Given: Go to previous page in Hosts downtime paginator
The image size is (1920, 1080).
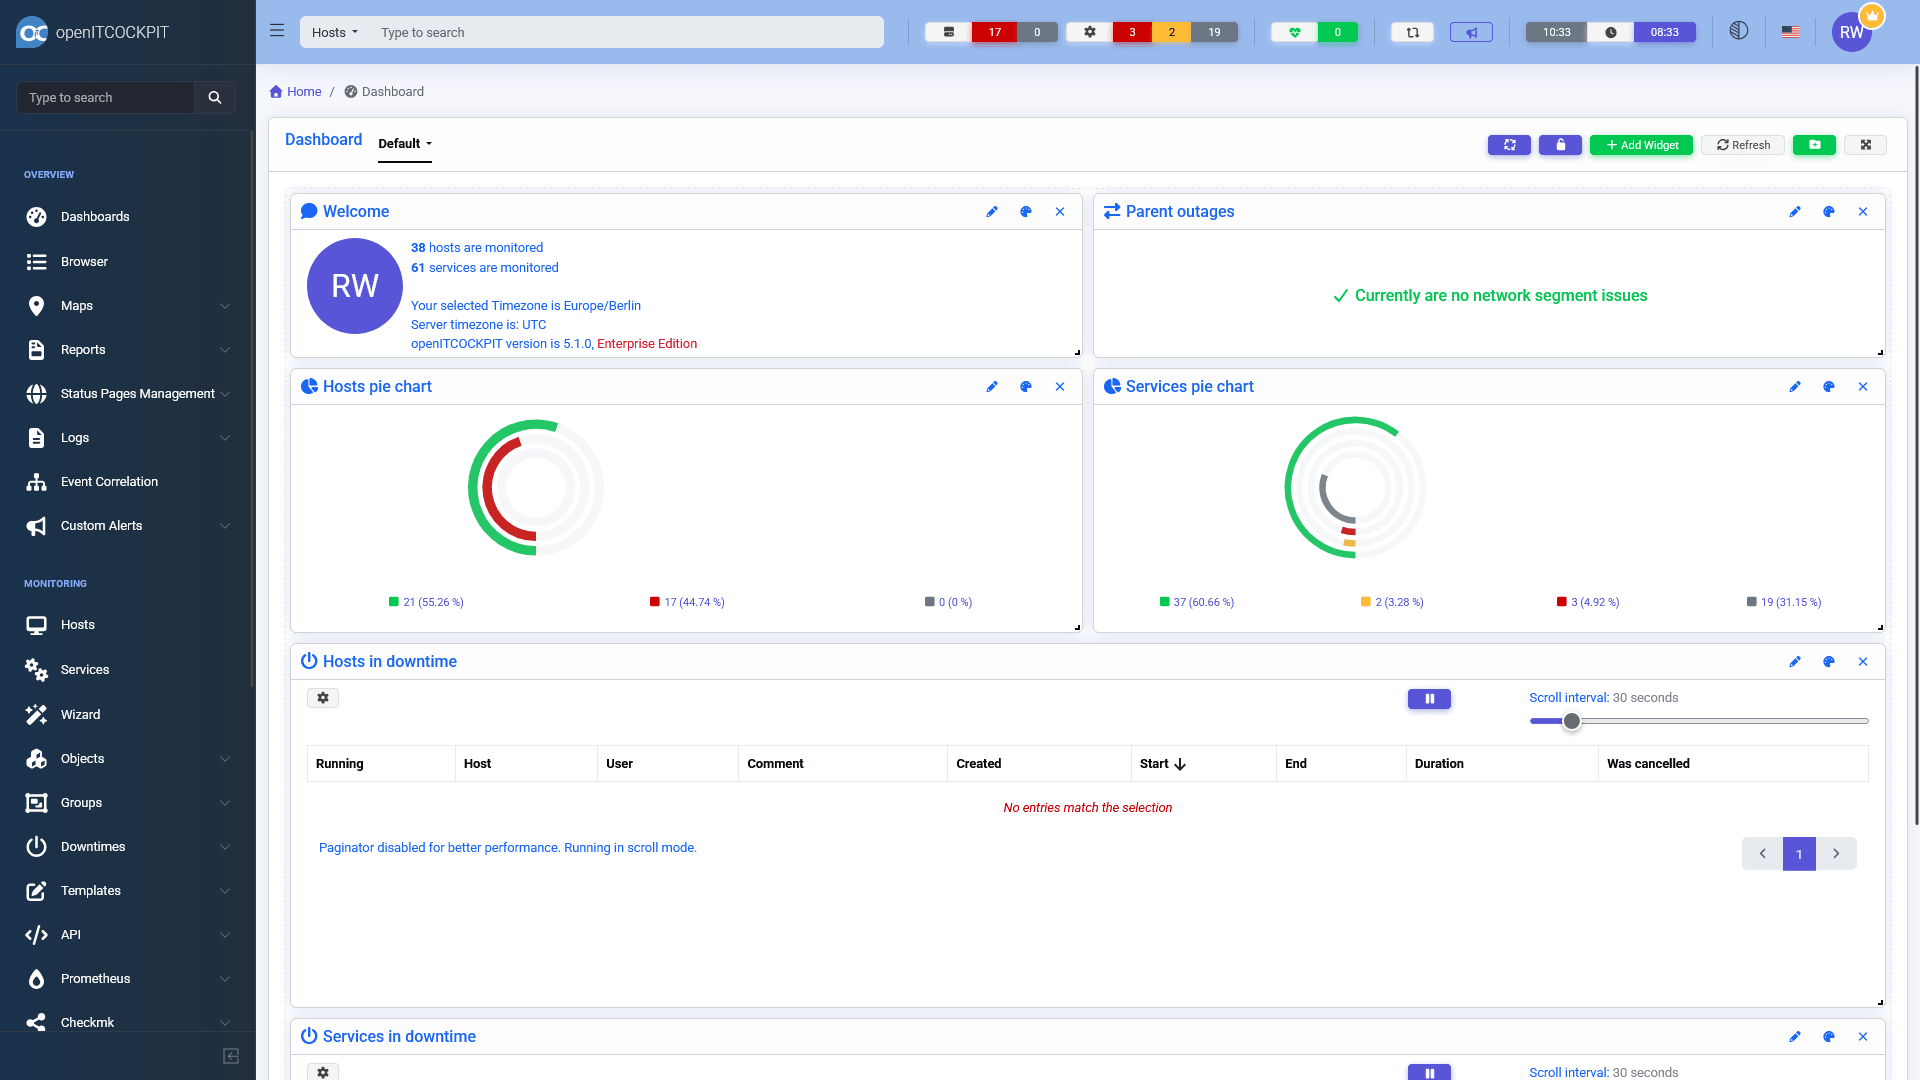Looking at the screenshot, I should tap(1762, 854).
